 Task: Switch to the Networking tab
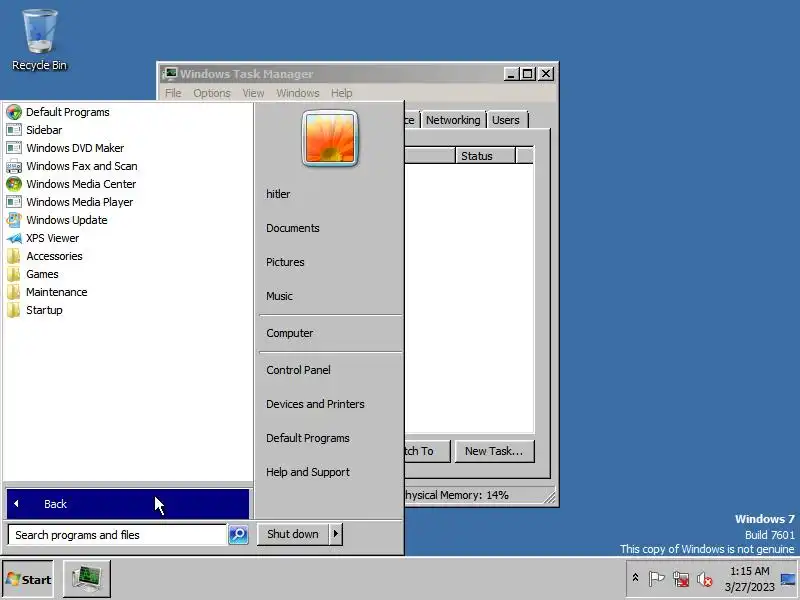pyautogui.click(x=453, y=120)
